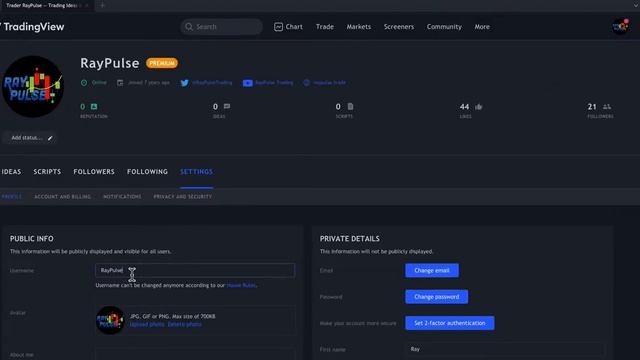This screenshot has height=360, width=640.
Task: Click the TradingView logo
Action: click(x=32, y=27)
